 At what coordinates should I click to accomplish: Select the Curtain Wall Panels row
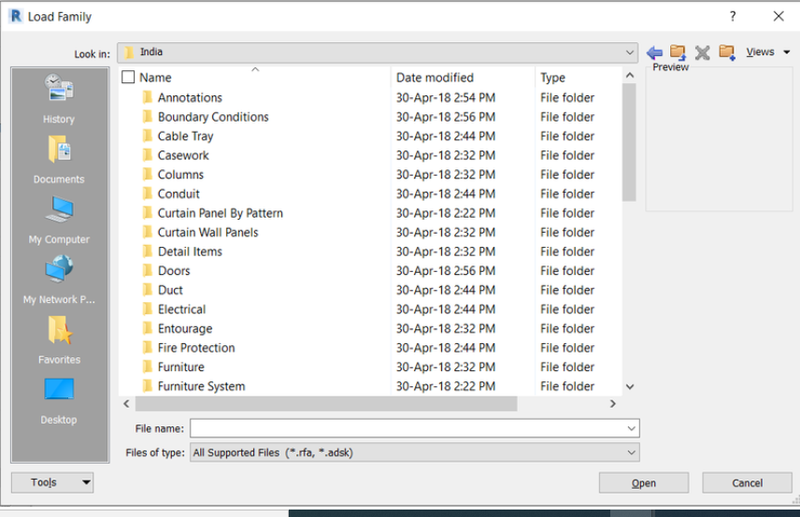[371, 232]
